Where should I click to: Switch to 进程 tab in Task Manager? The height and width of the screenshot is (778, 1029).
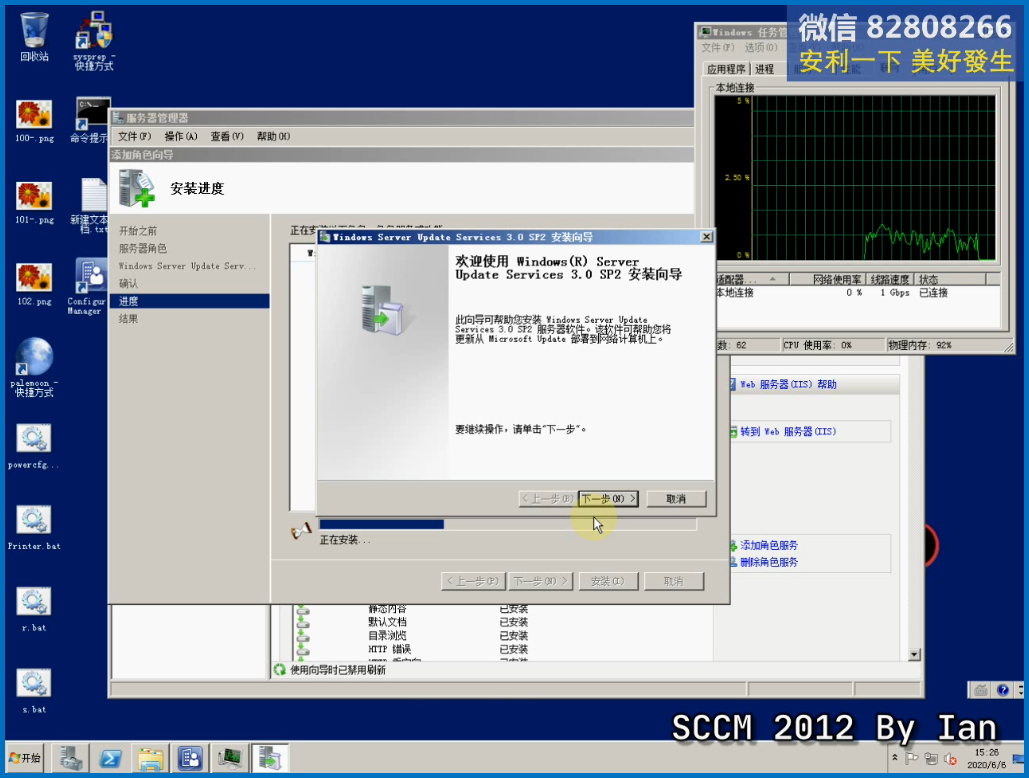764,69
